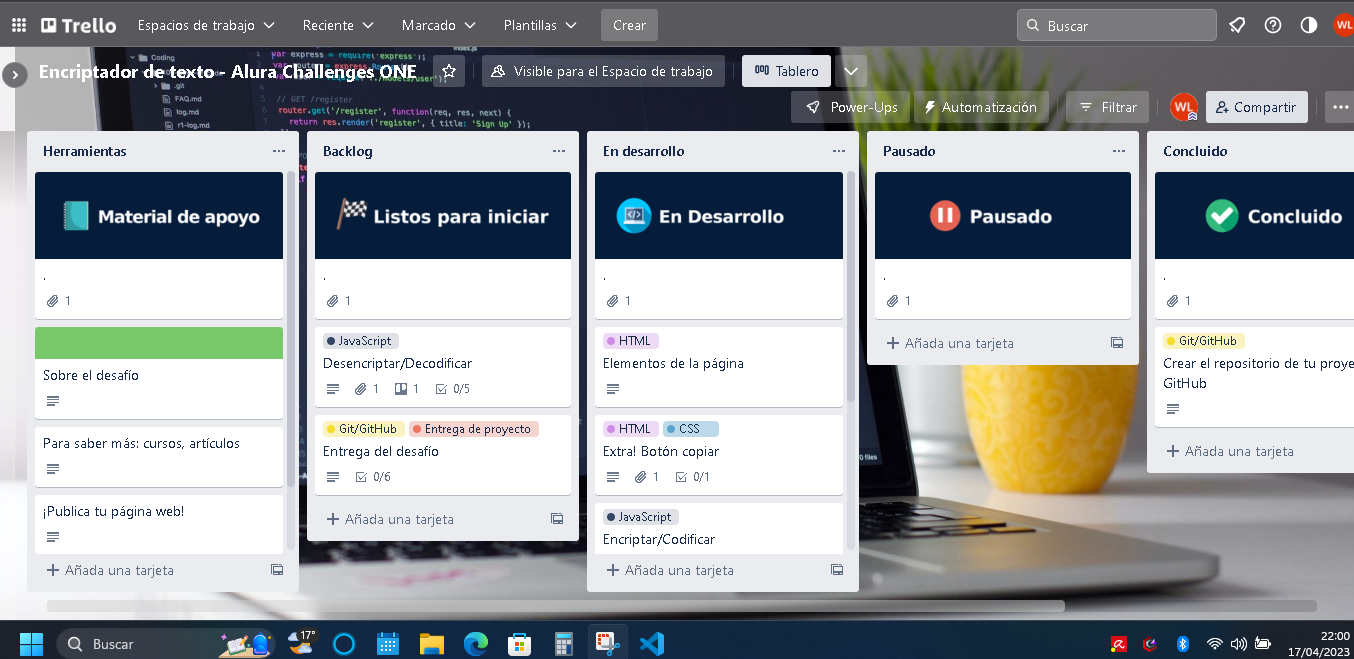Select the Tablero view tab
The image size is (1354, 659).
786,71
